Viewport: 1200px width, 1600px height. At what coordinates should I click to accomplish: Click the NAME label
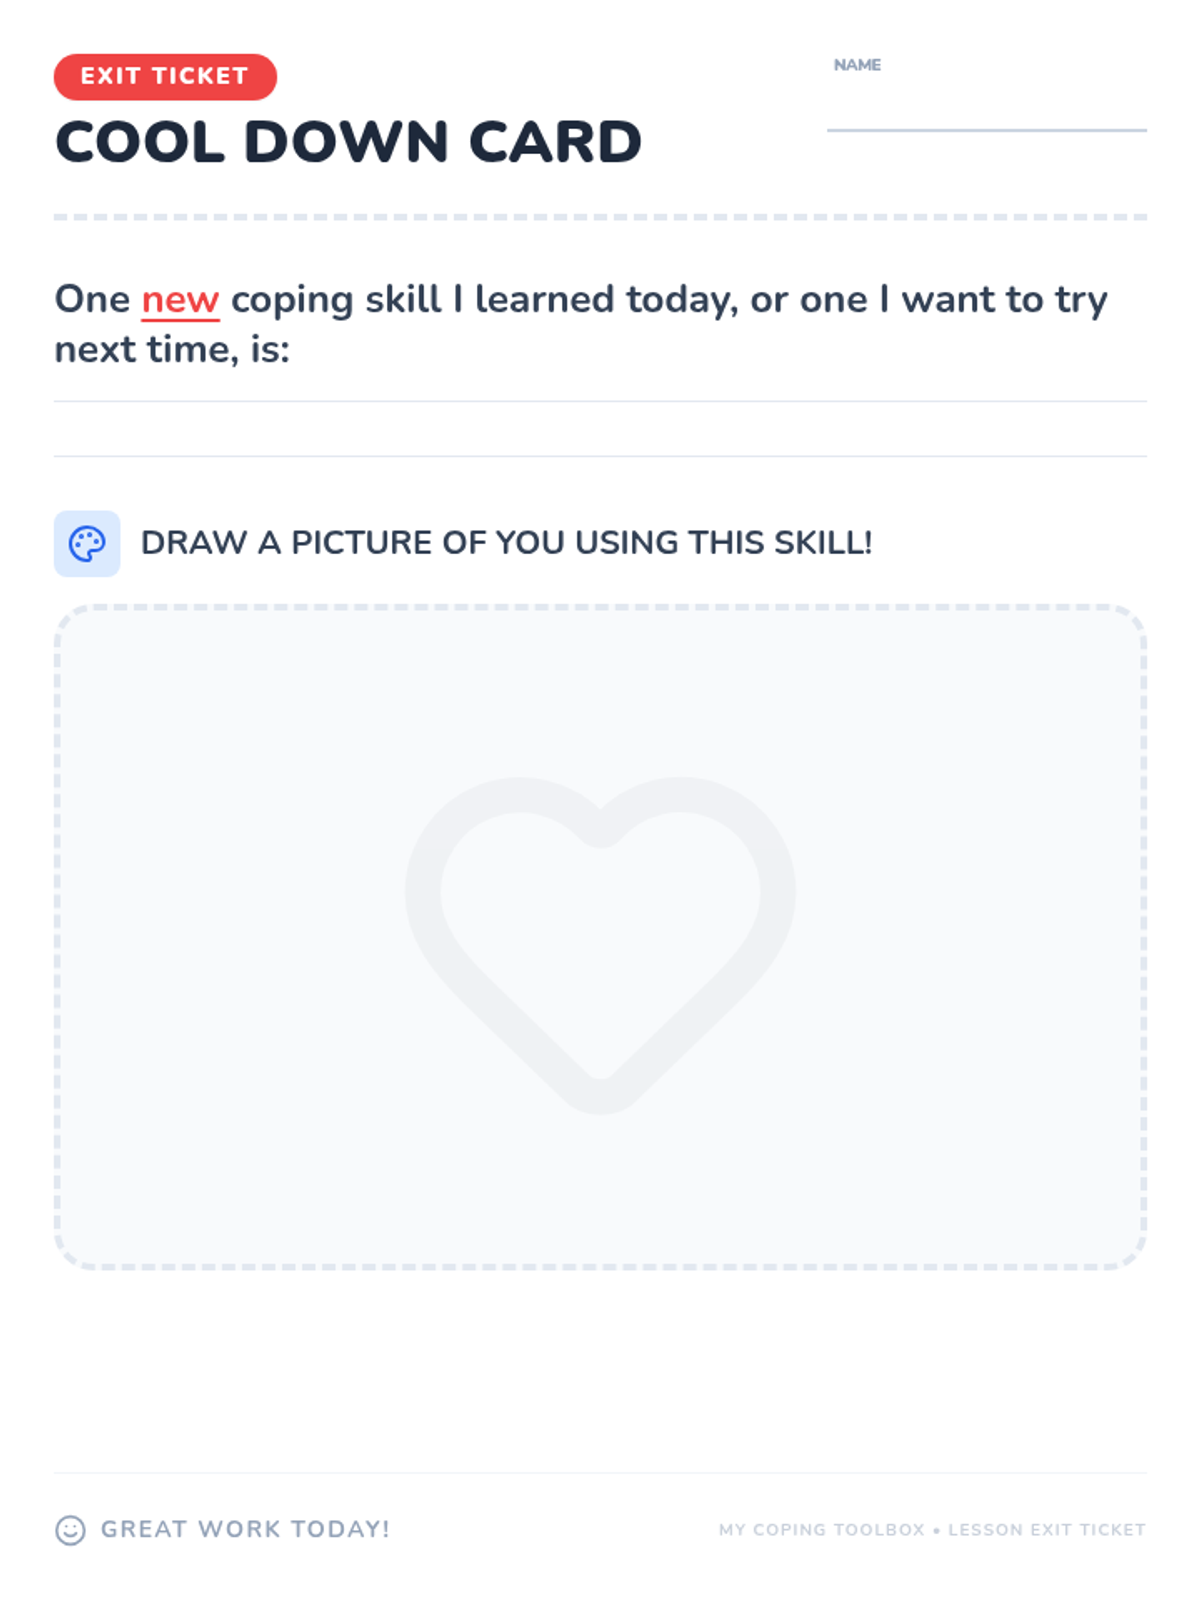857,65
